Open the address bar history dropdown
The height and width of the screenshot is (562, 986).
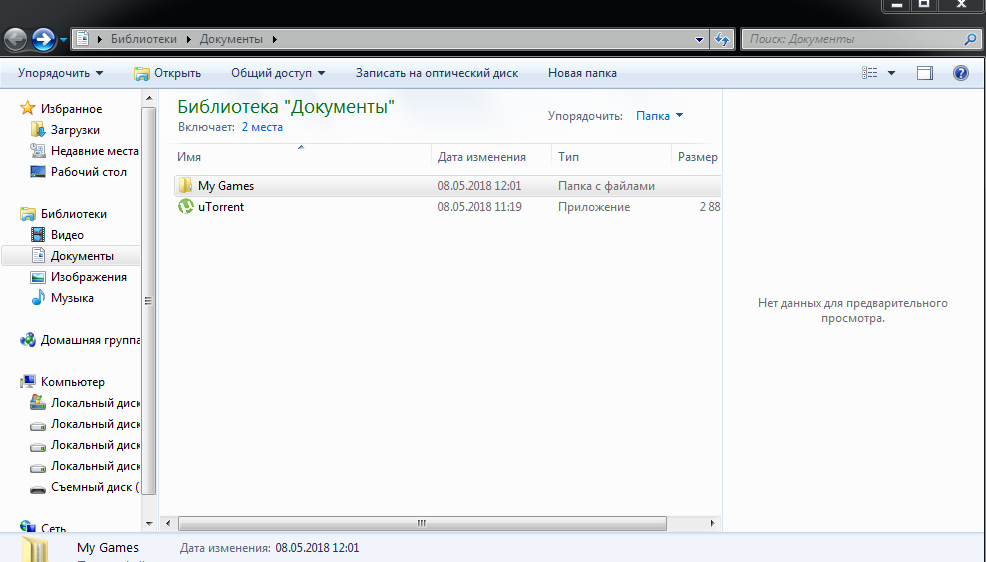tap(699, 40)
